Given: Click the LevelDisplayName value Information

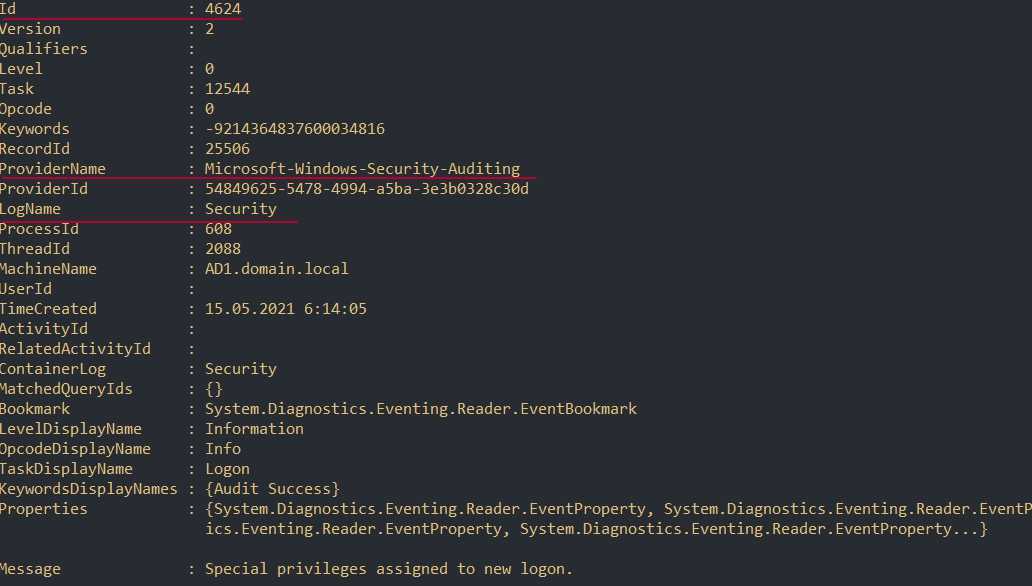Looking at the screenshot, I should pos(254,429).
